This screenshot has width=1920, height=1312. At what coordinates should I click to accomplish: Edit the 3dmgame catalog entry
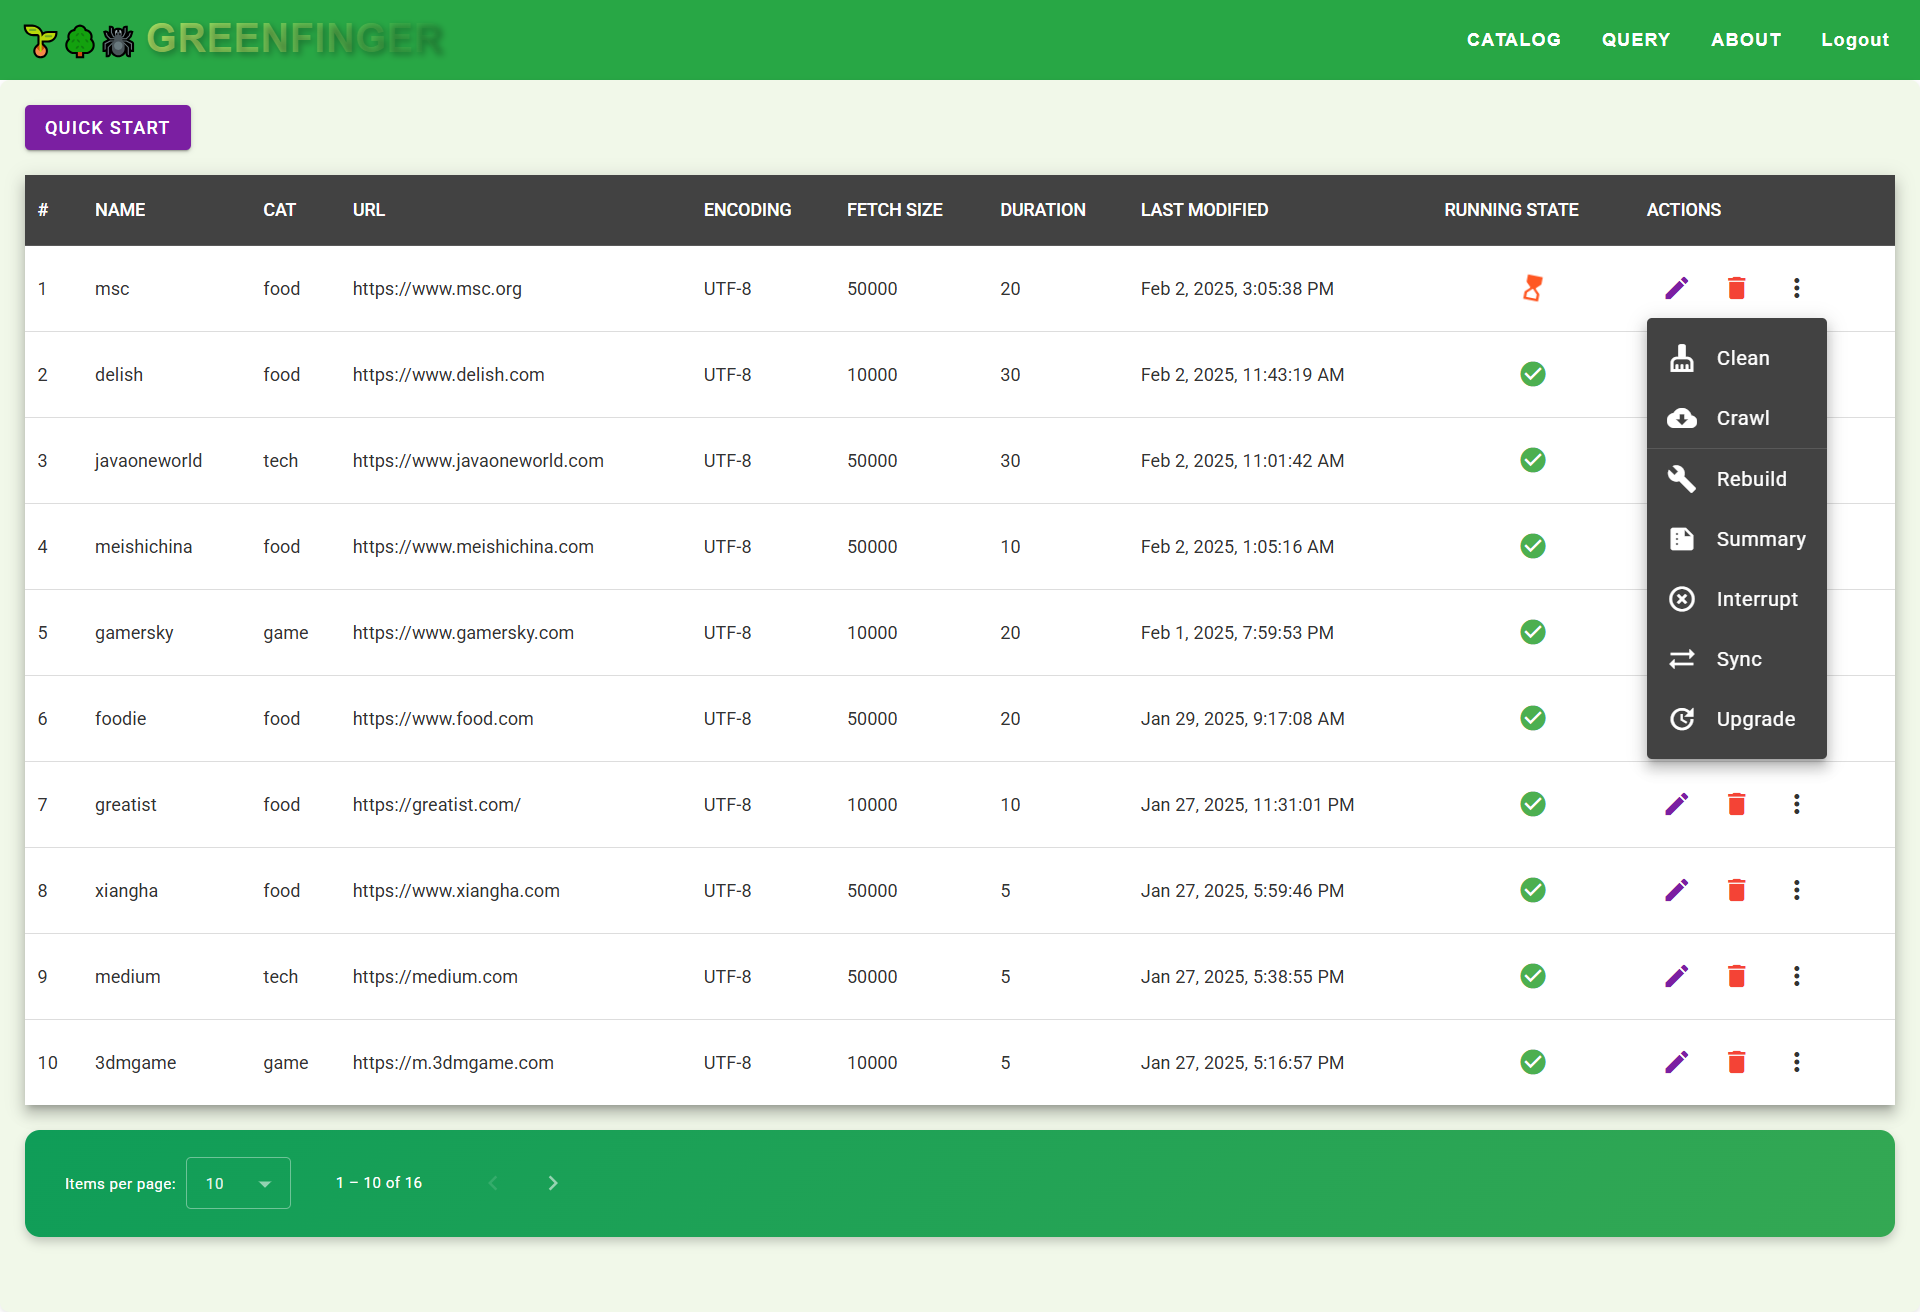1677,1062
